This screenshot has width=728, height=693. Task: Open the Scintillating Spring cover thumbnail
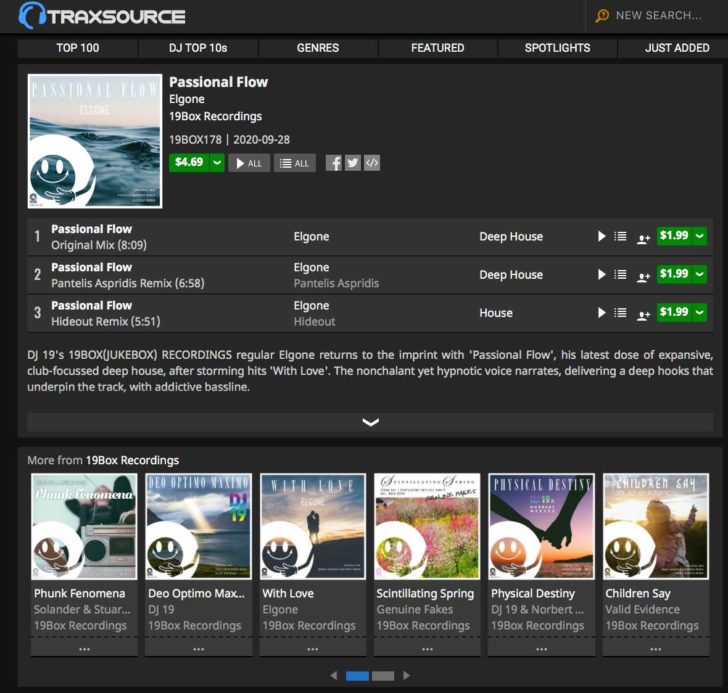click(x=427, y=526)
